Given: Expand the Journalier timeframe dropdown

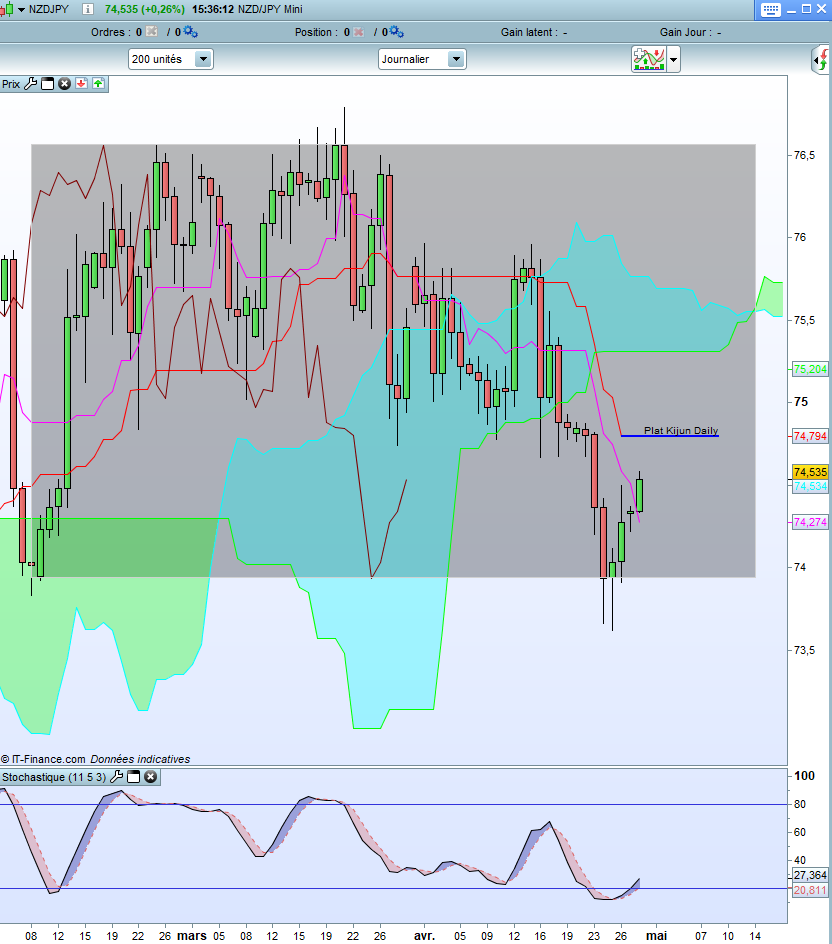Looking at the screenshot, I should point(456,59).
